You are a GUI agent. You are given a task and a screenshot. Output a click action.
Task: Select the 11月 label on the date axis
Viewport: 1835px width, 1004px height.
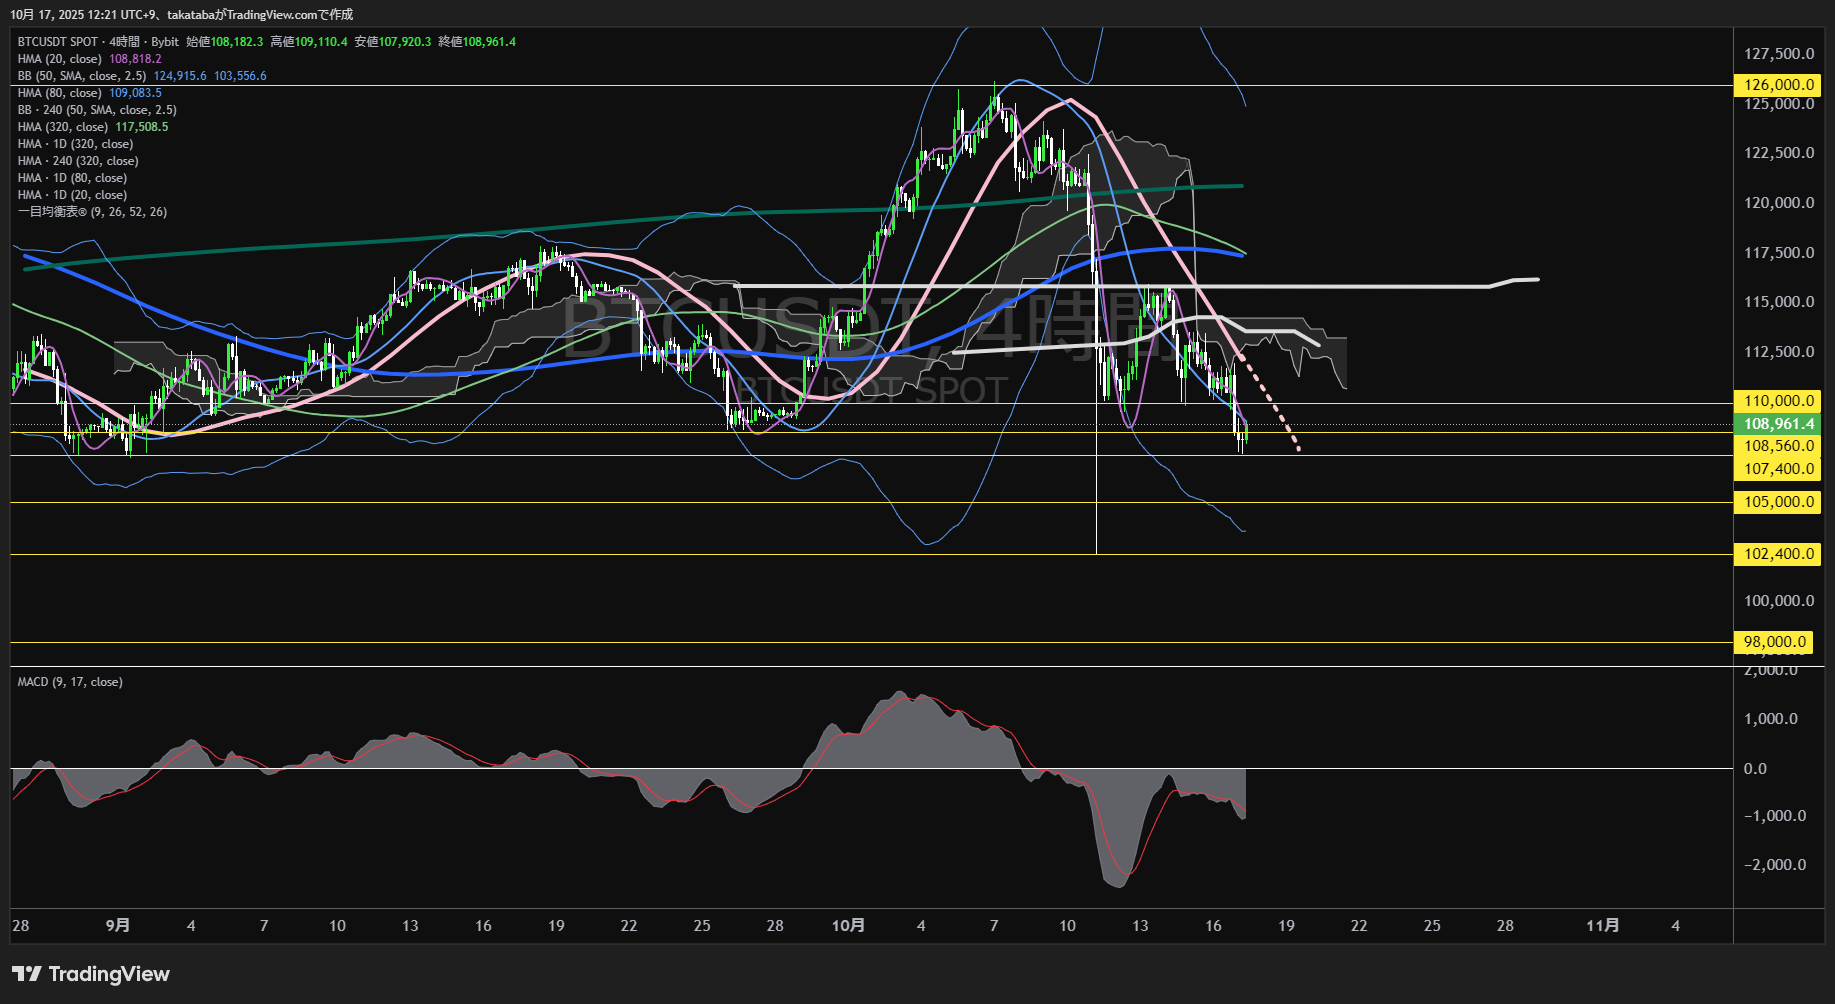pos(1602,926)
